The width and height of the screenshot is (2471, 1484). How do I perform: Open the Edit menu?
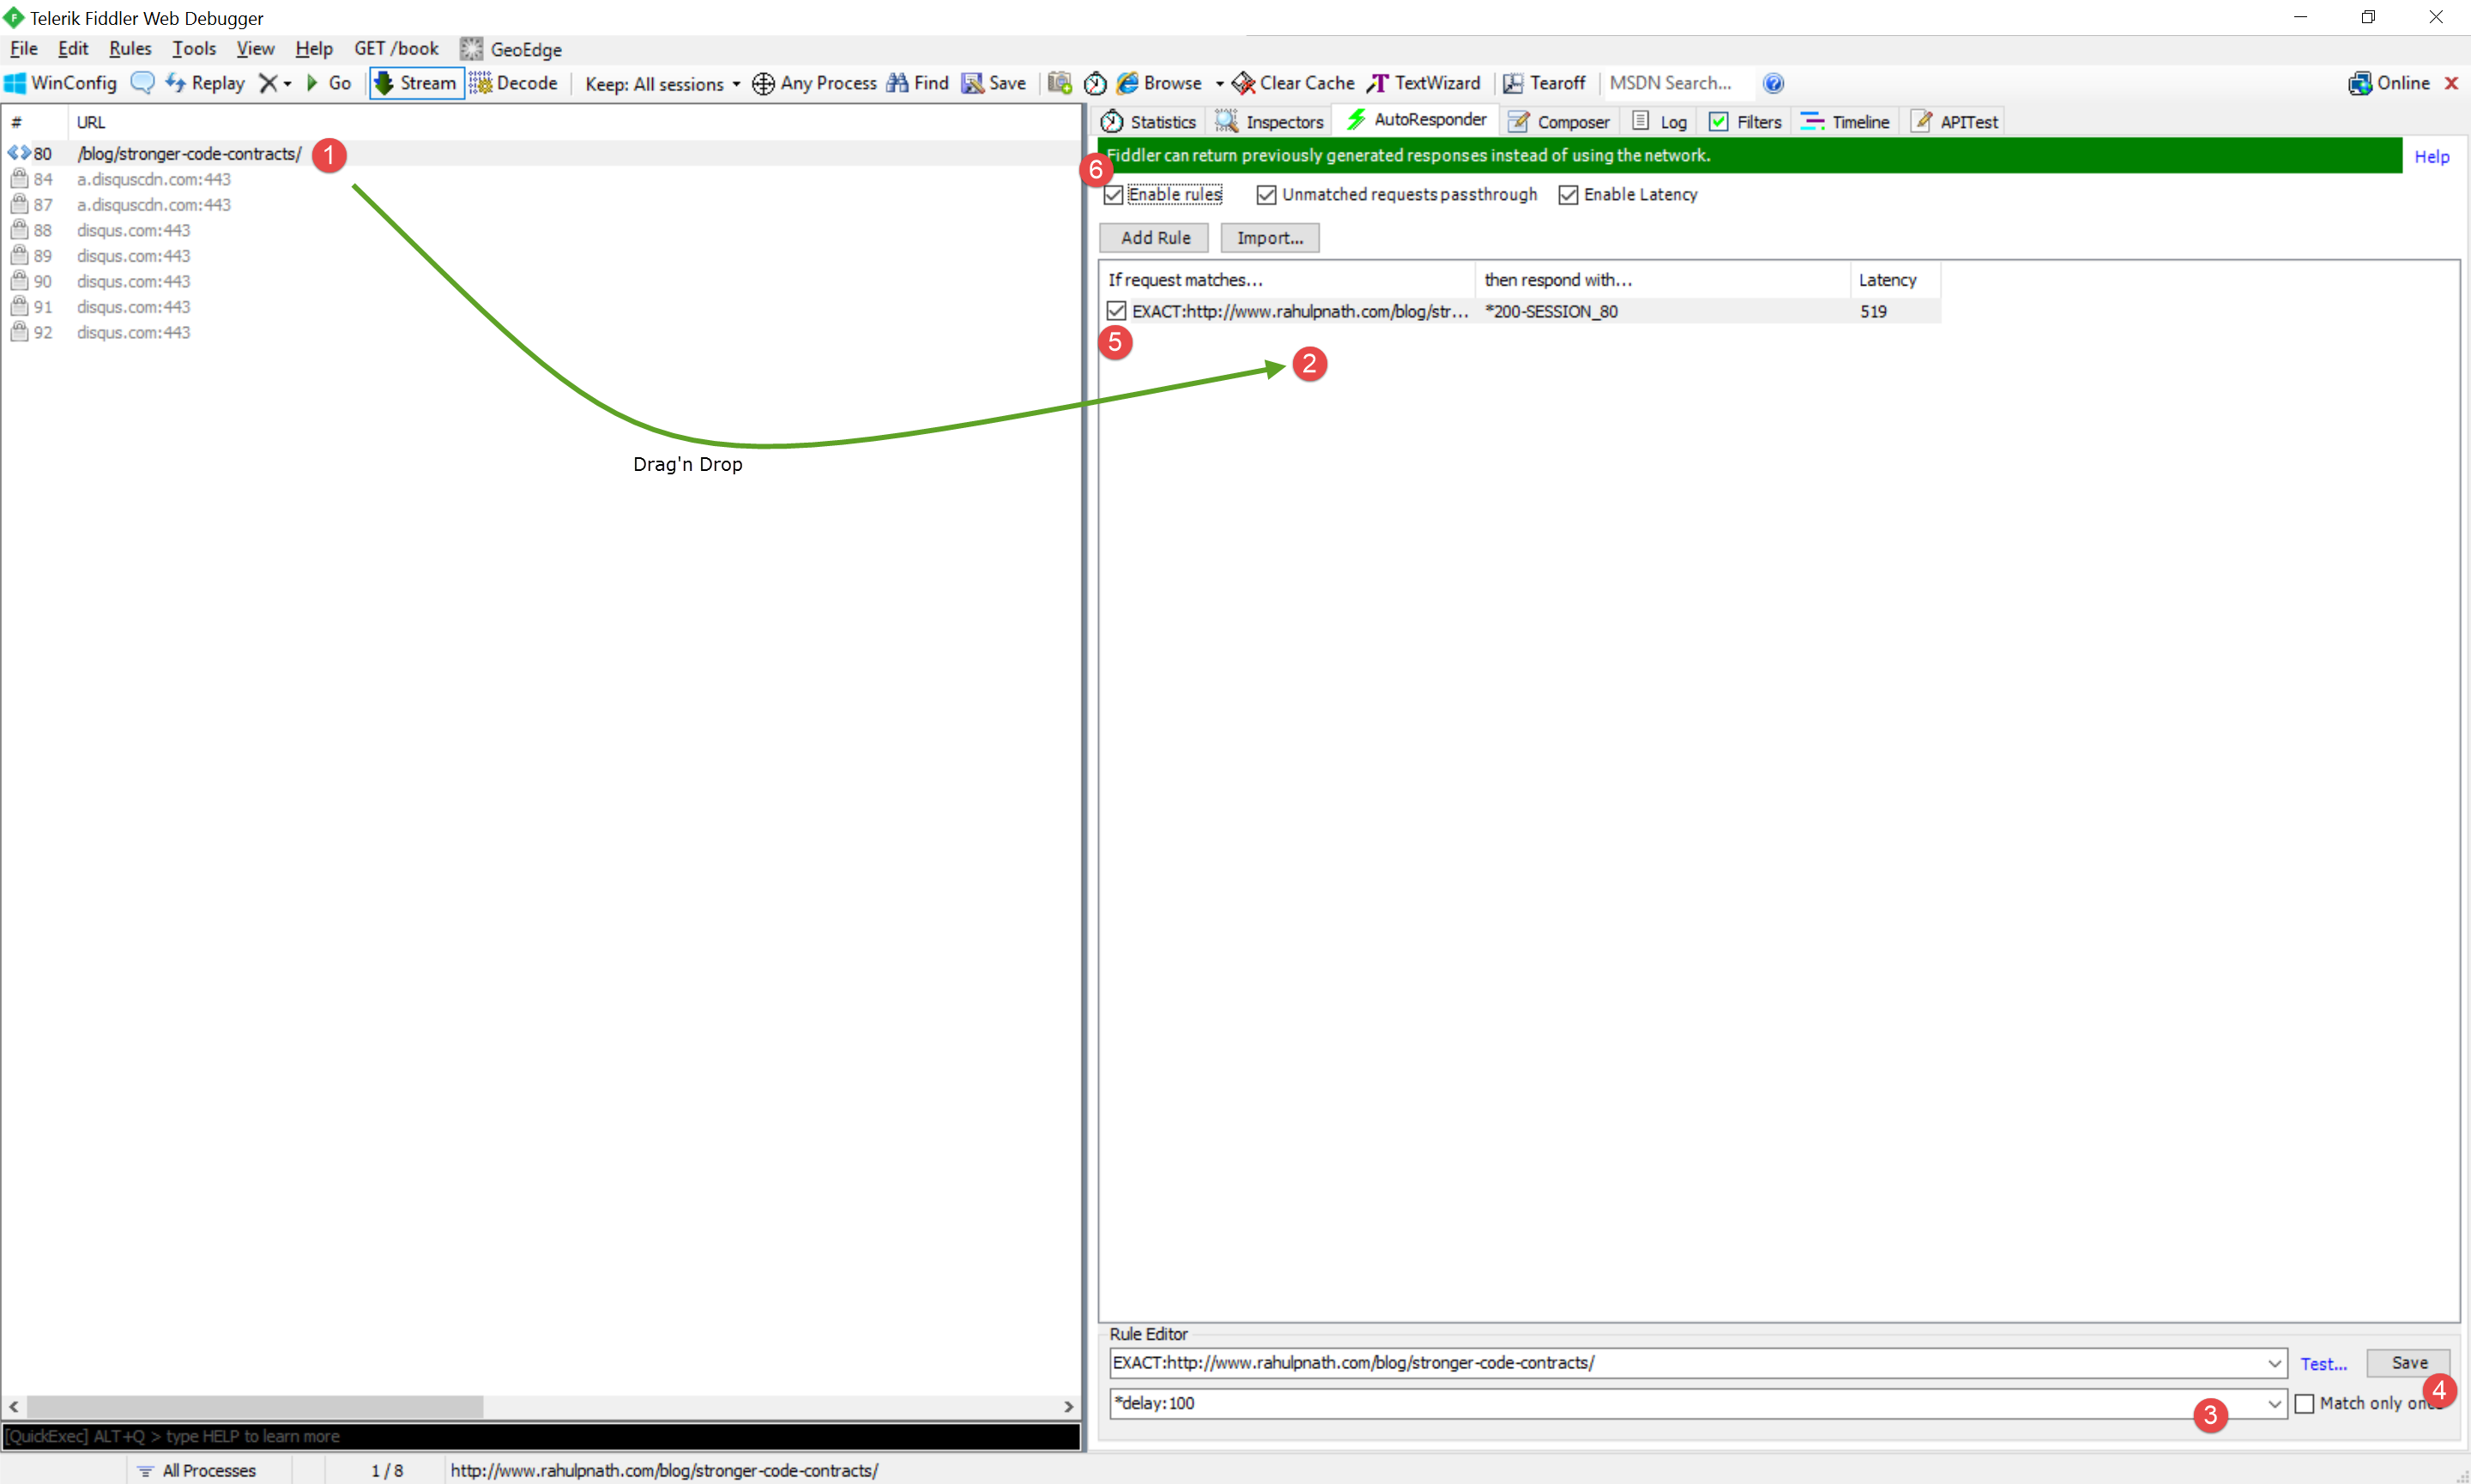73,48
